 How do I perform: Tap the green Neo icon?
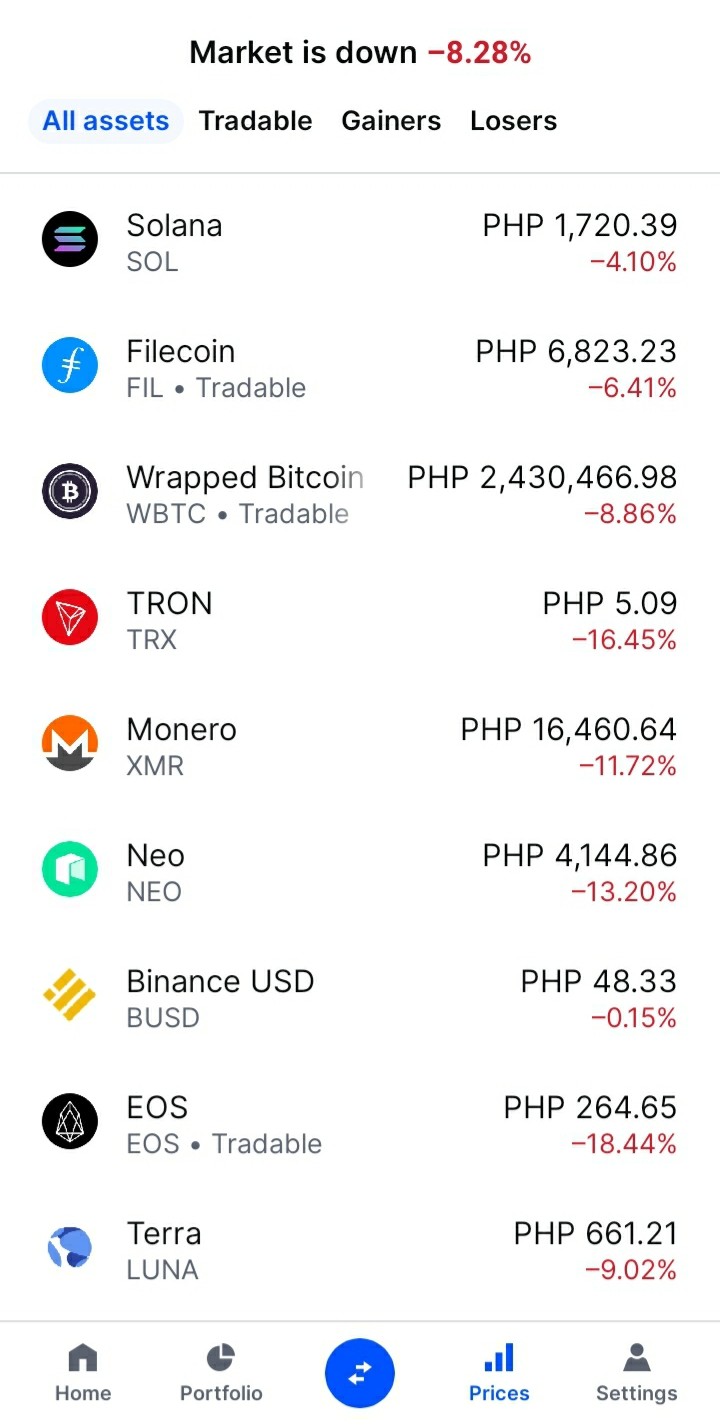(x=70, y=869)
